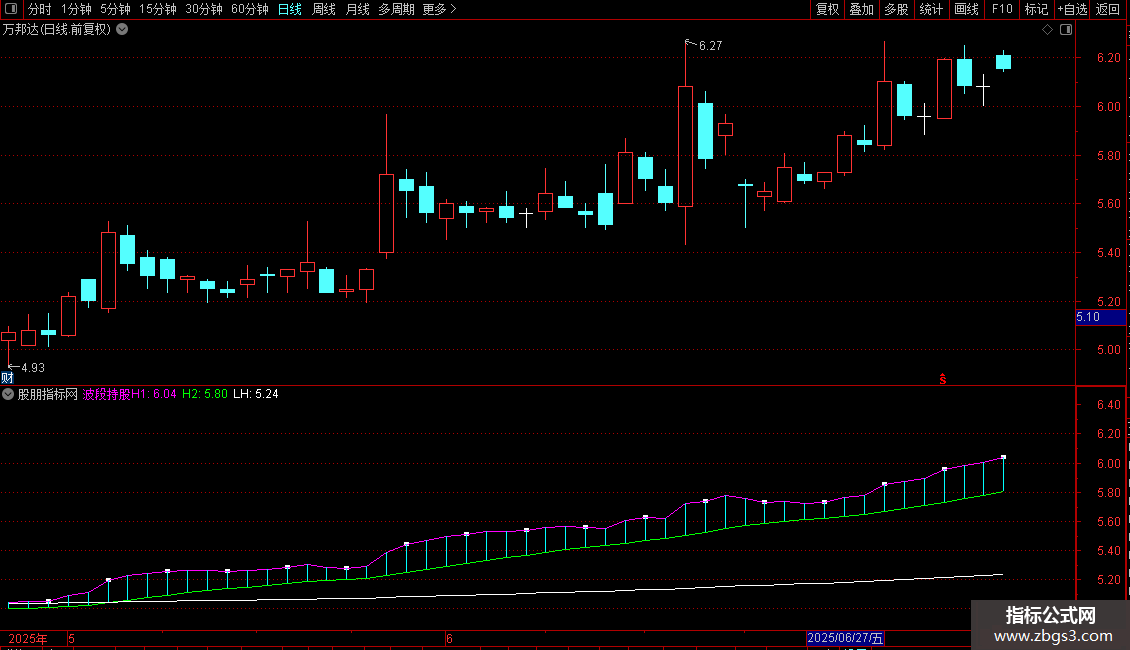Click the red S marker on the chart
Image resolution: width=1130 pixels, height=650 pixels.
coord(942,379)
